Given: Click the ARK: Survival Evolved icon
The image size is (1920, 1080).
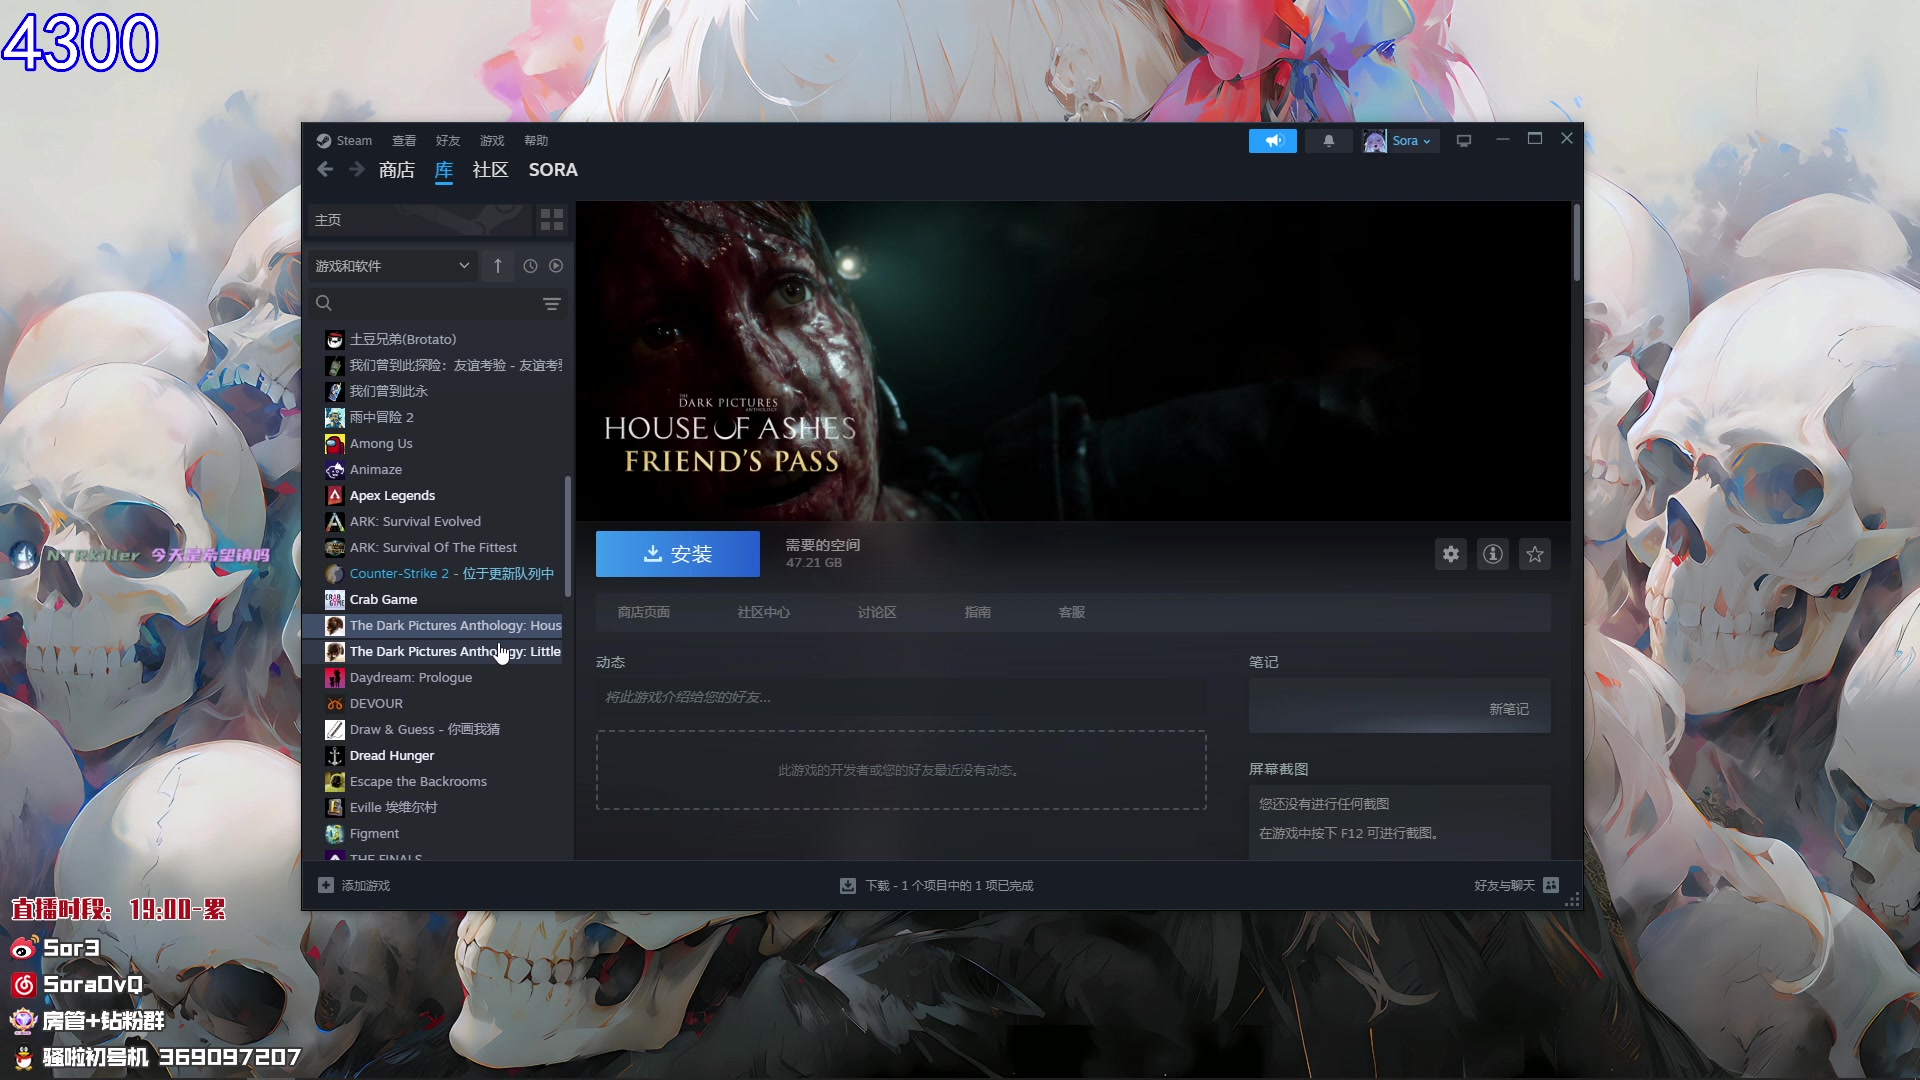Looking at the screenshot, I should pyautogui.click(x=335, y=522).
